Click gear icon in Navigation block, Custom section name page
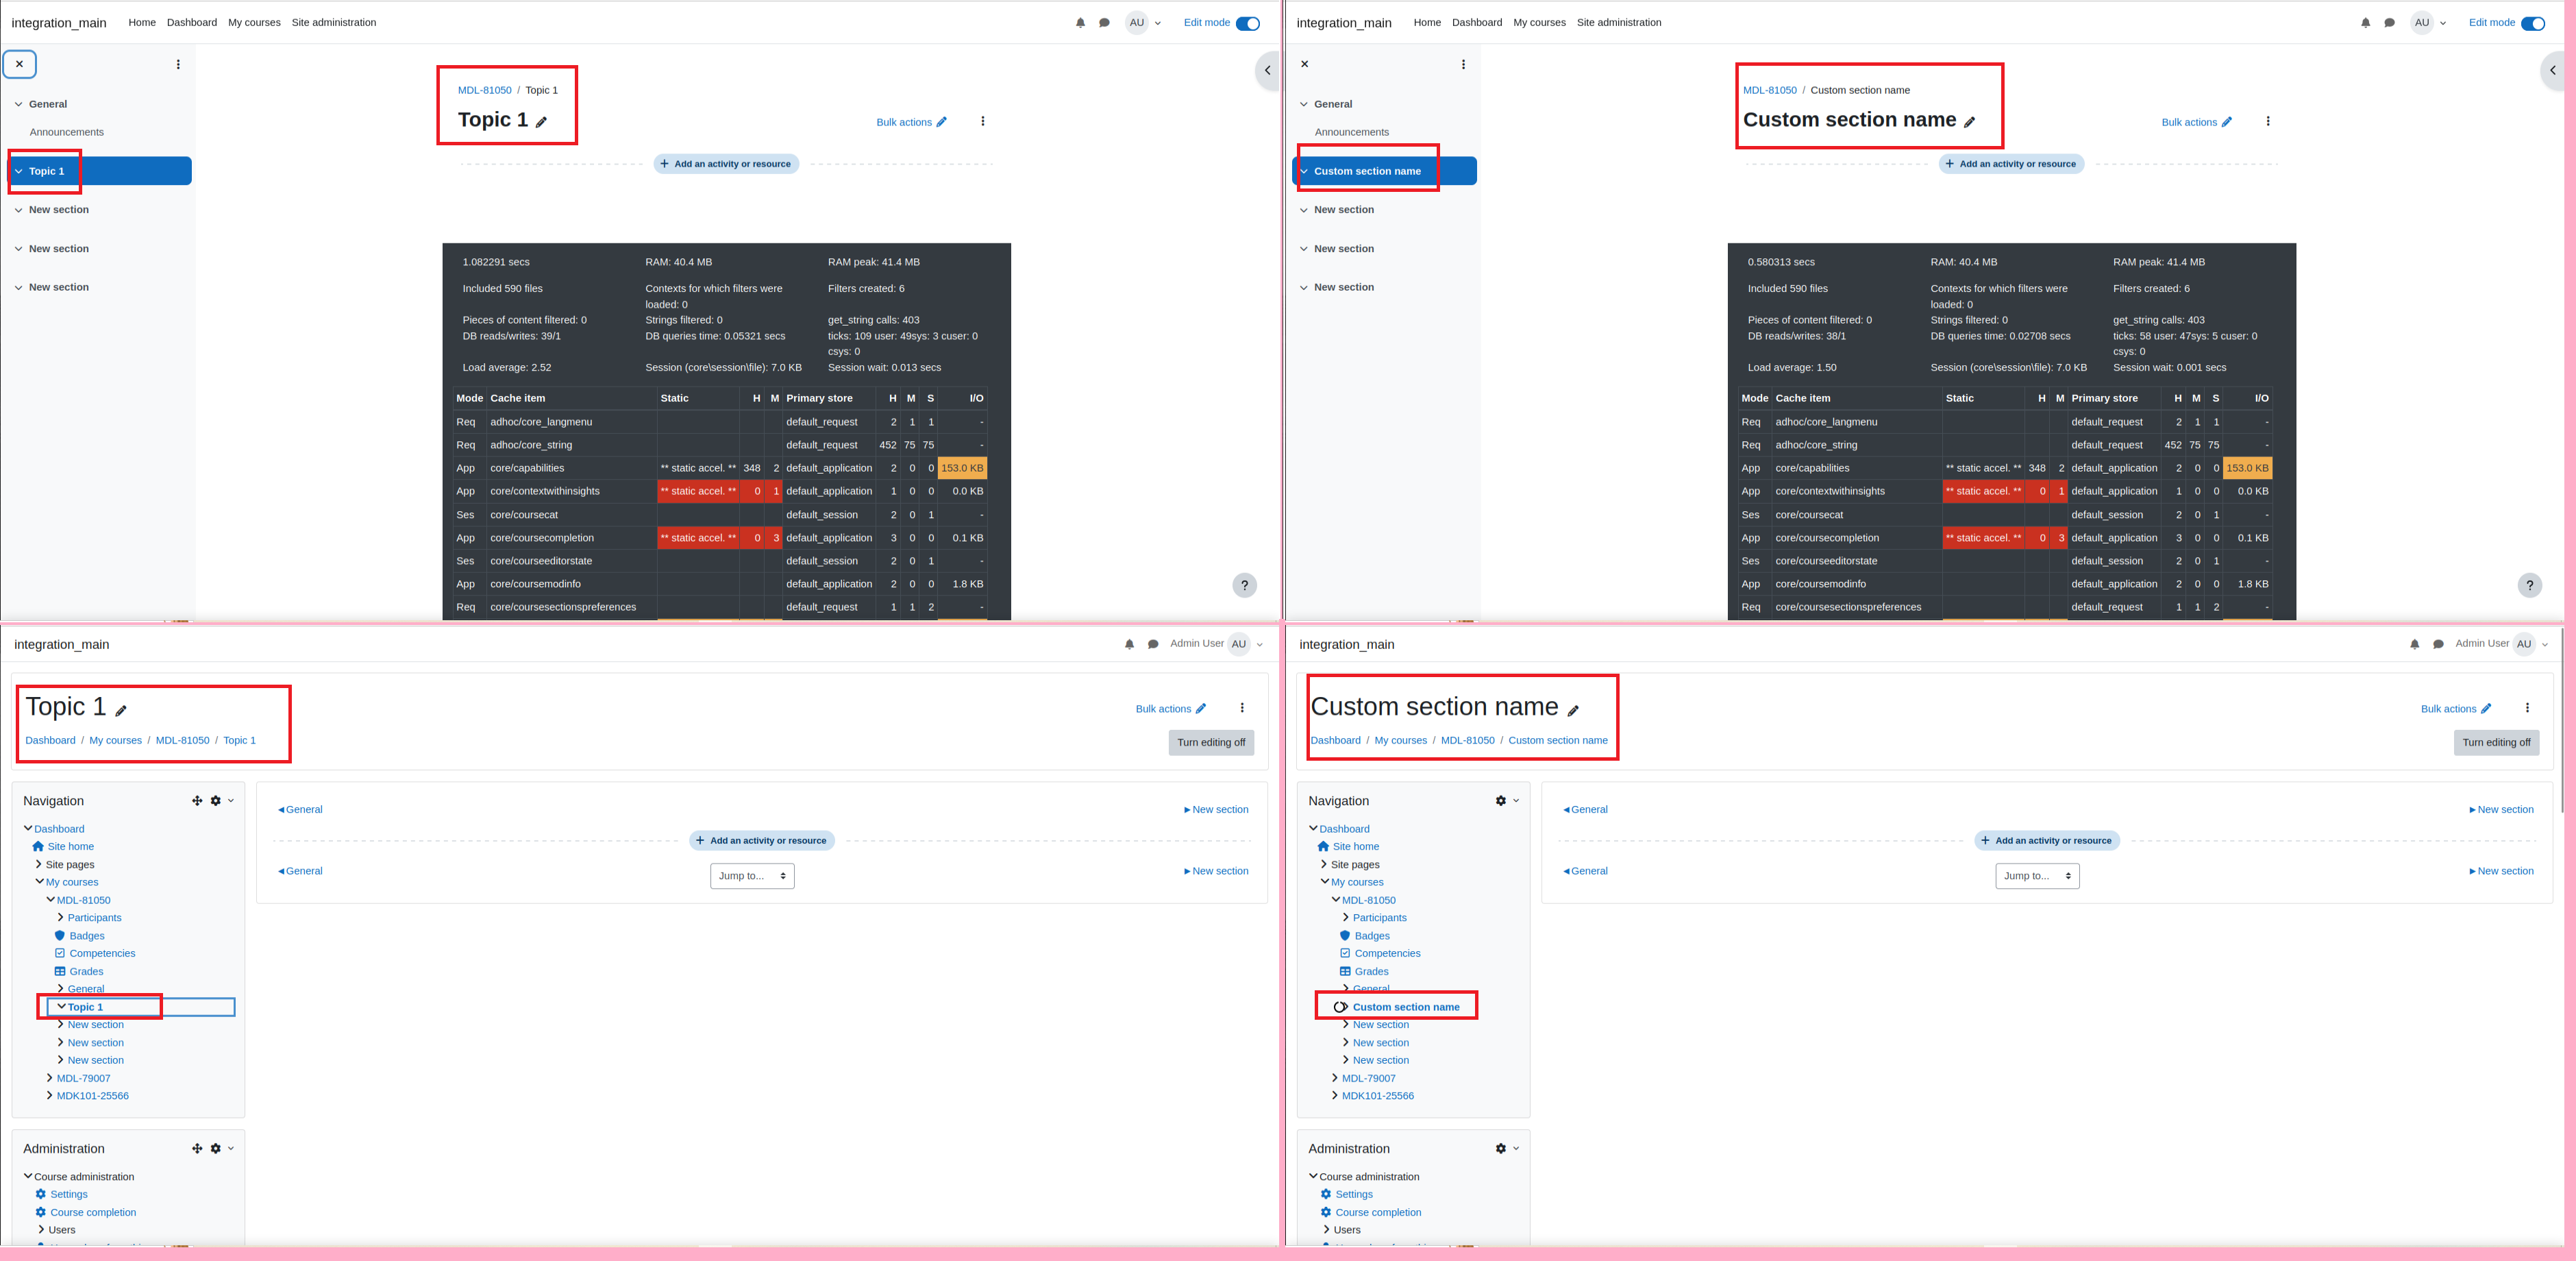Viewport: 2576px width, 1261px height. pos(1501,801)
